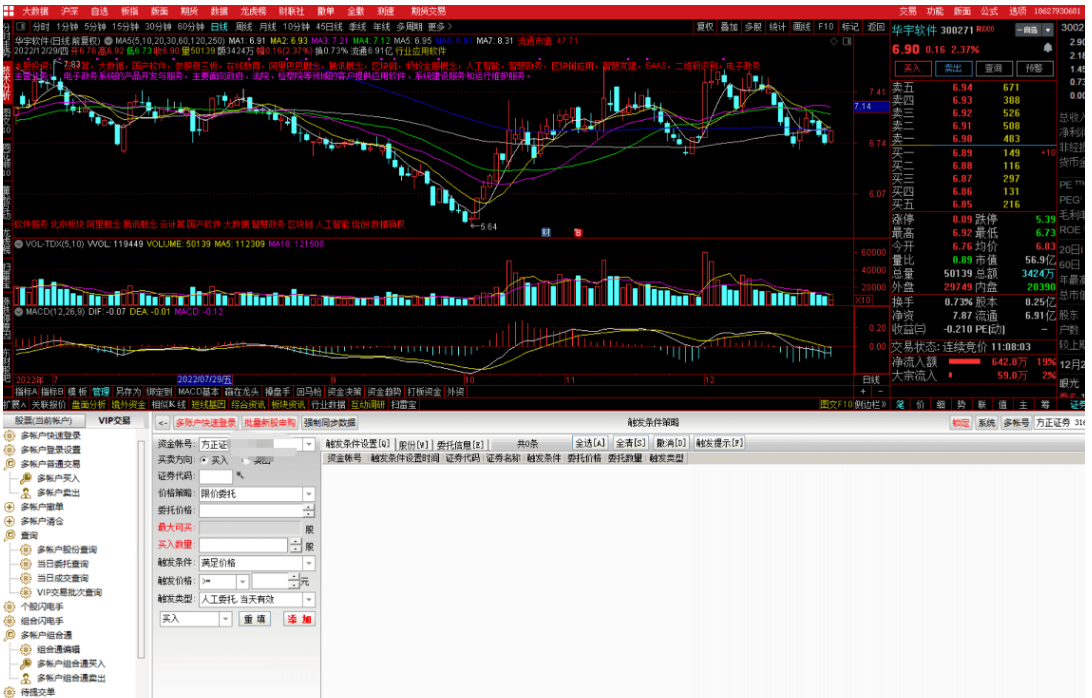Open the 股份[V] tab

(413, 444)
